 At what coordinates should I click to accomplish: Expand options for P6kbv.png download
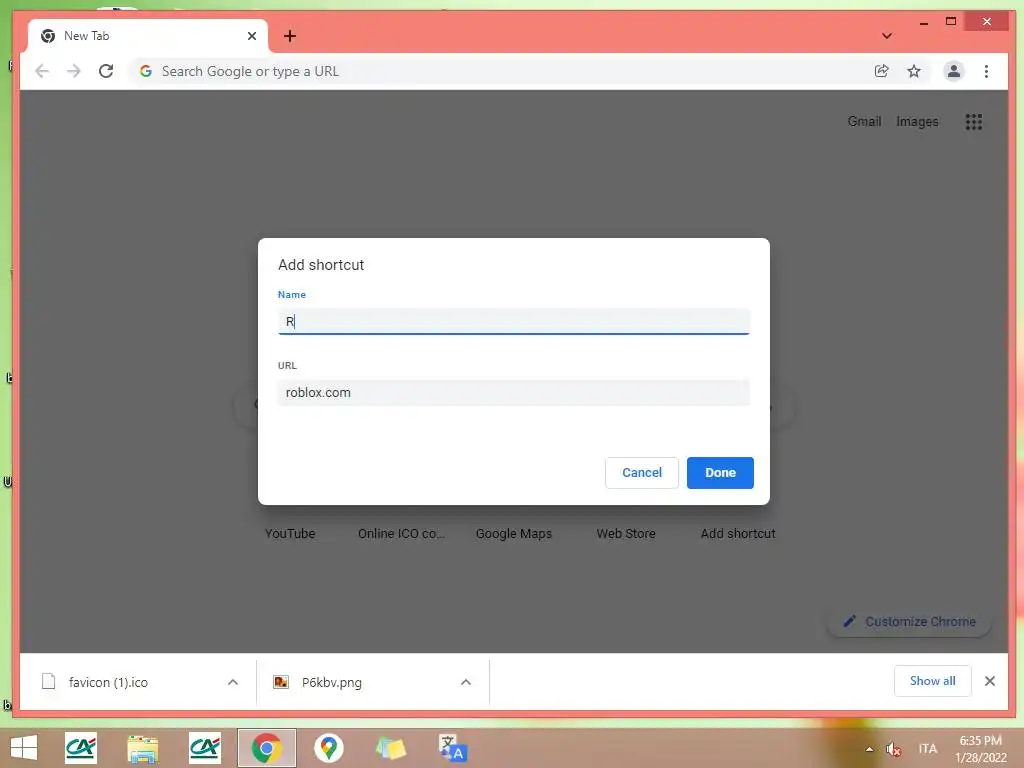tap(466, 682)
